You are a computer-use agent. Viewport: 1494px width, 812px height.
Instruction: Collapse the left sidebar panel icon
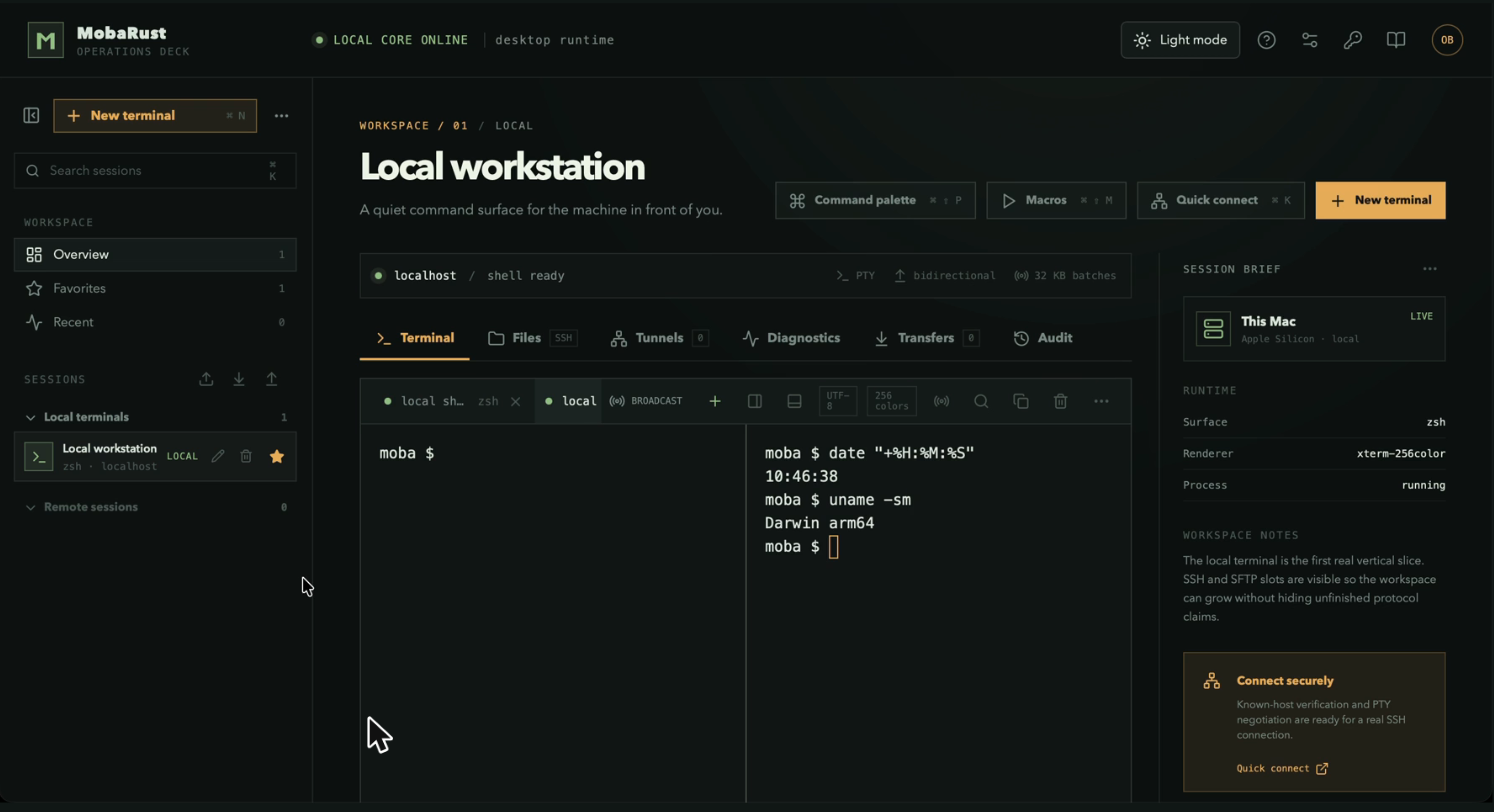pos(31,116)
